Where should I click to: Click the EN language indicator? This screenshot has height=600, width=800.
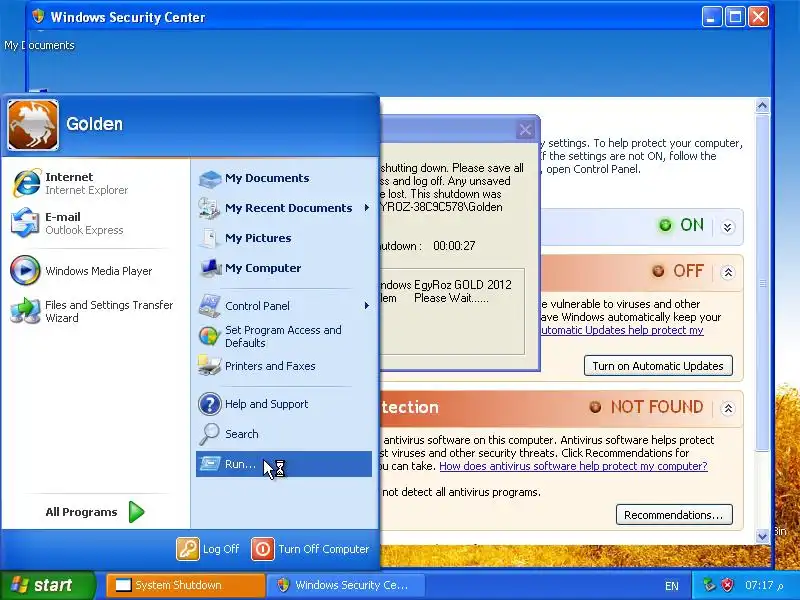pos(672,586)
